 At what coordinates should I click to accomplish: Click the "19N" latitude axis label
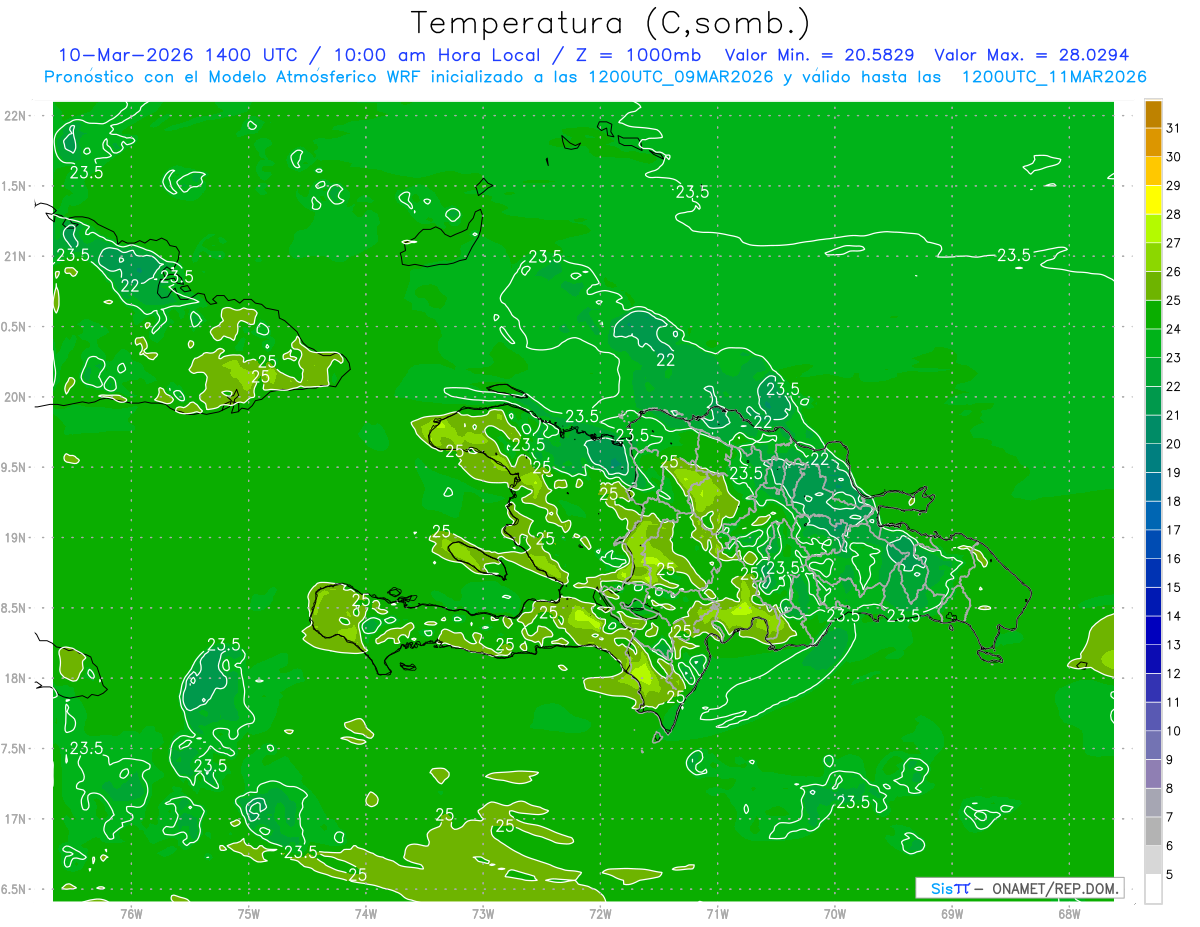pyautogui.click(x=17, y=538)
